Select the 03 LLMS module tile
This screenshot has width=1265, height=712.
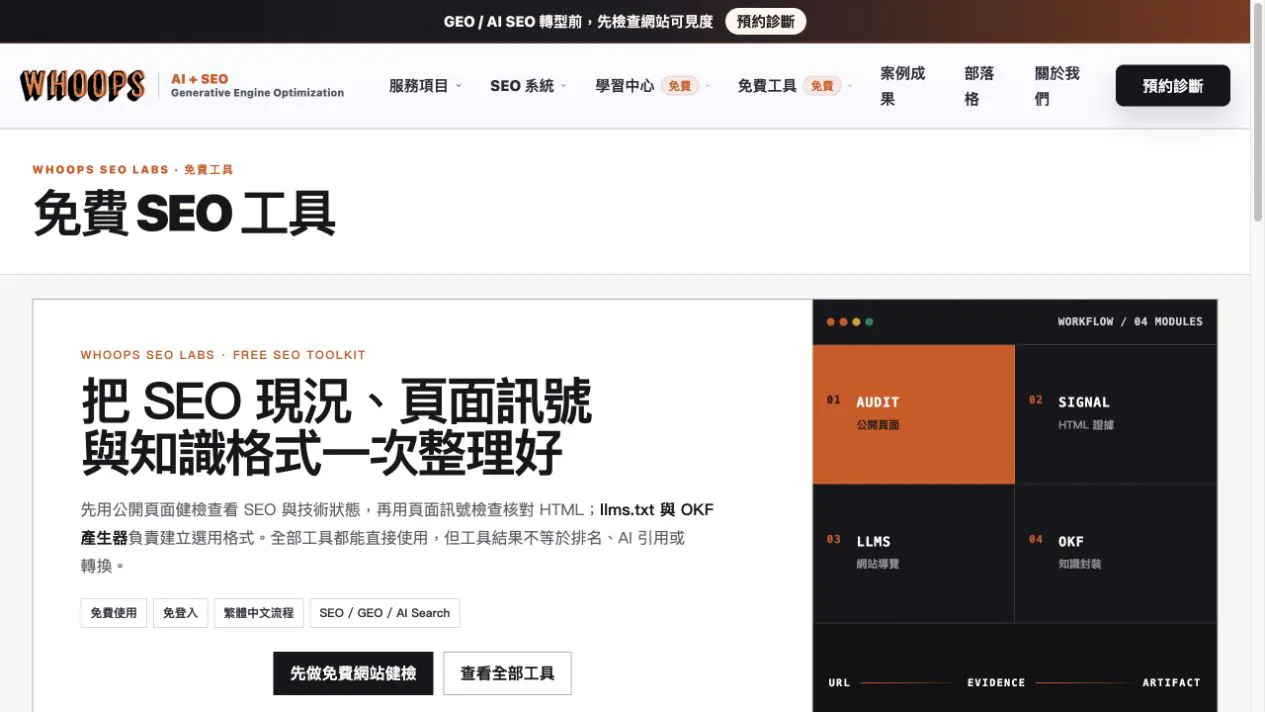tap(914, 553)
